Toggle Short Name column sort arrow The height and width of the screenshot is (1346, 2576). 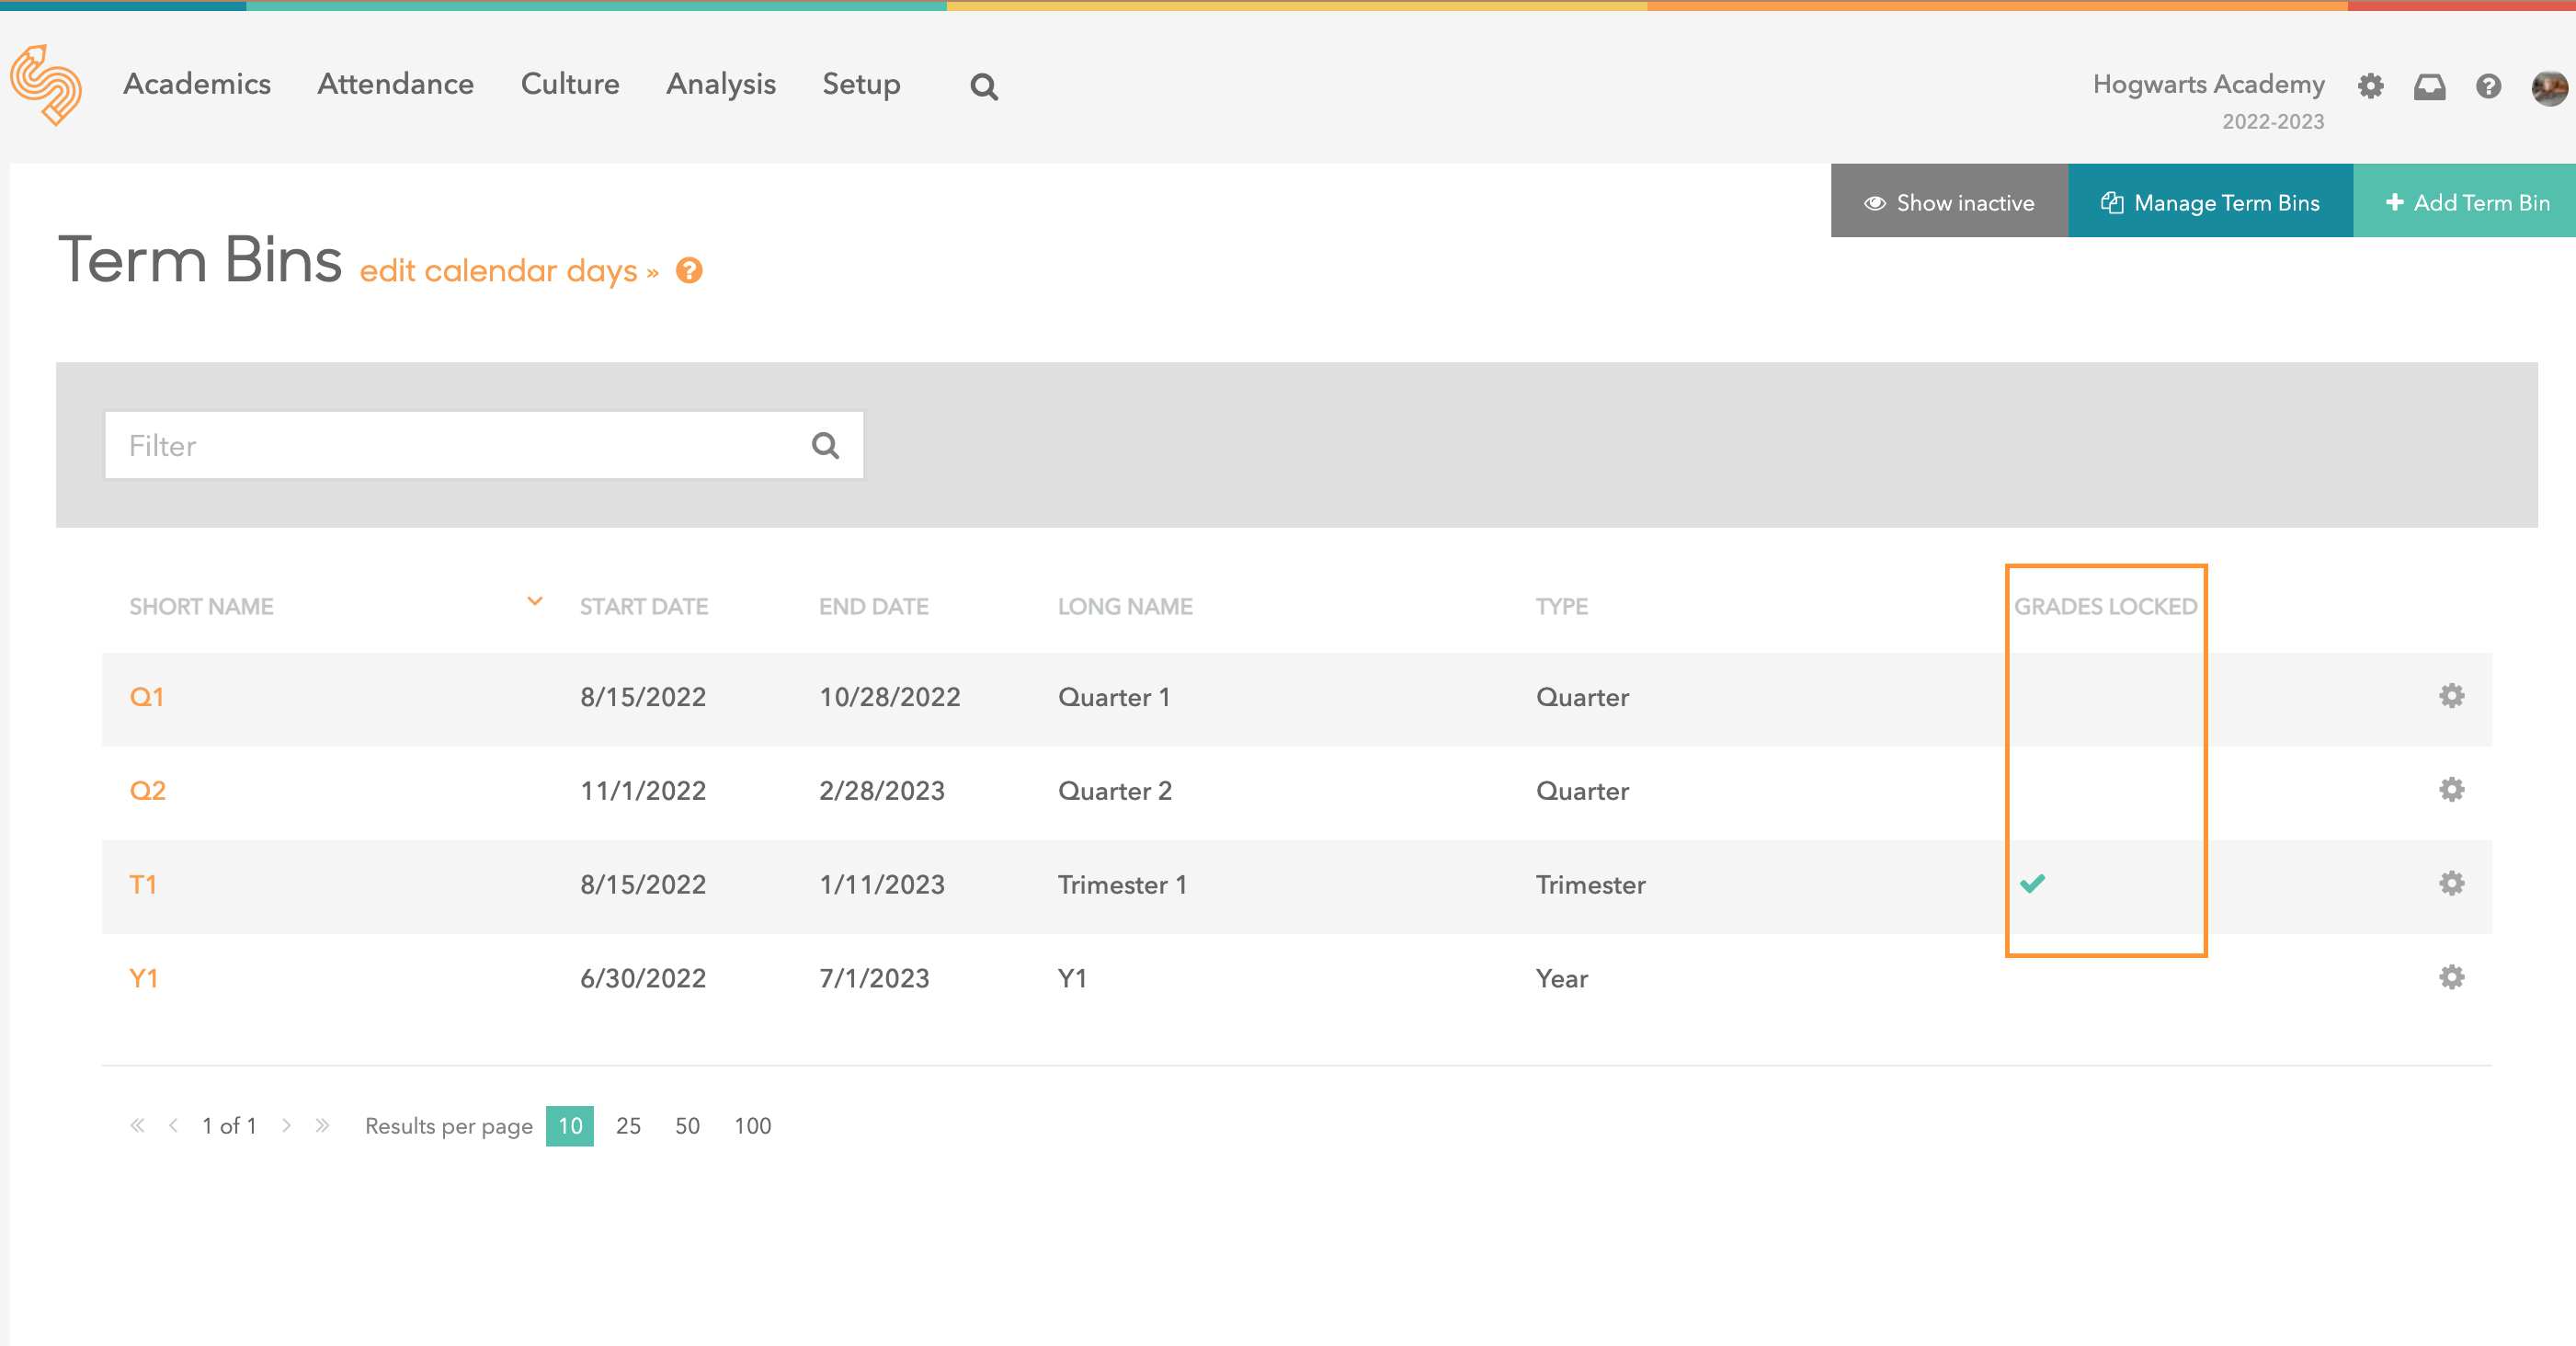pos(535,602)
